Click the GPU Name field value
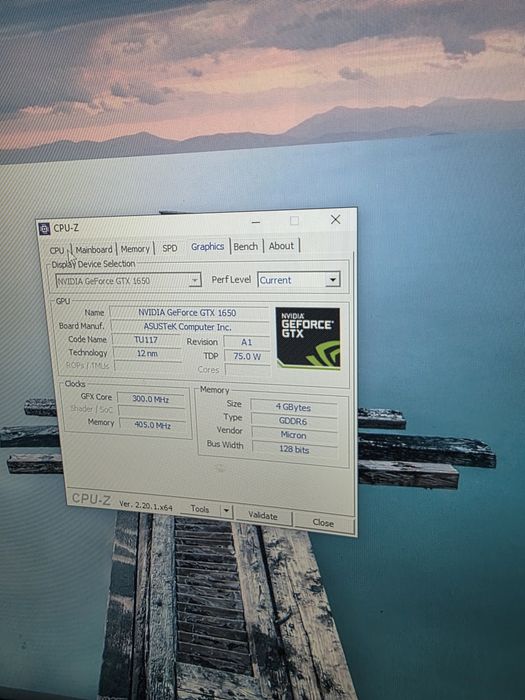Image resolution: width=525 pixels, height=700 pixels. pyautogui.click(x=189, y=312)
